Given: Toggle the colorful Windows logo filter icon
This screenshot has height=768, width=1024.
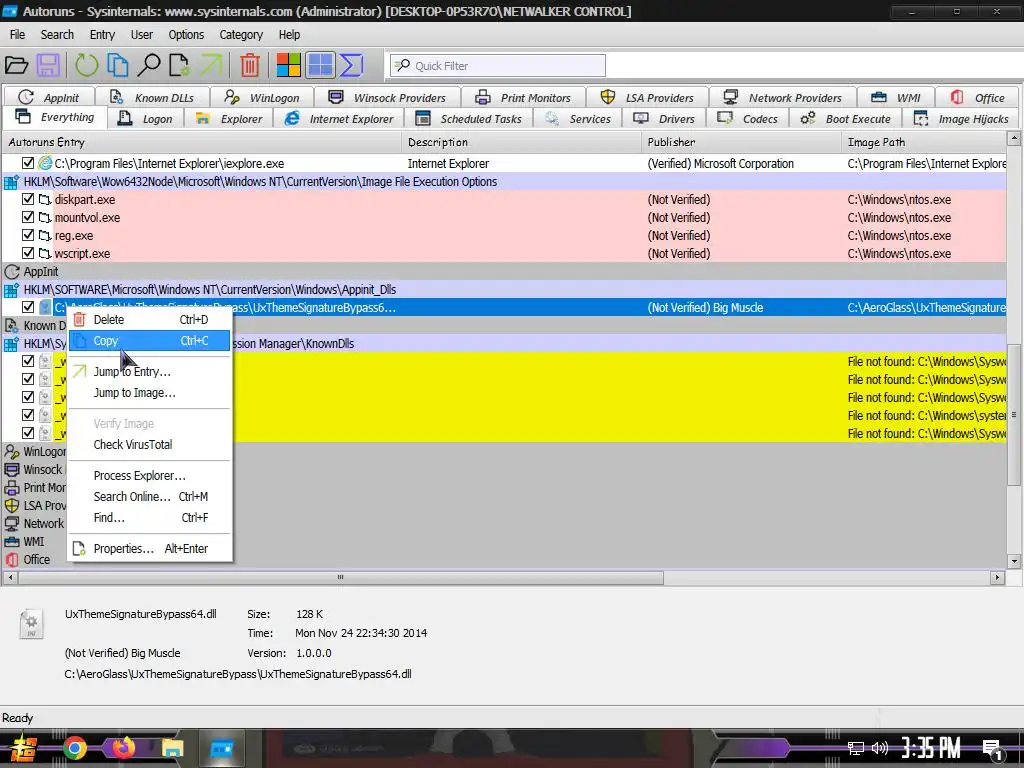Looking at the screenshot, I should (288, 65).
